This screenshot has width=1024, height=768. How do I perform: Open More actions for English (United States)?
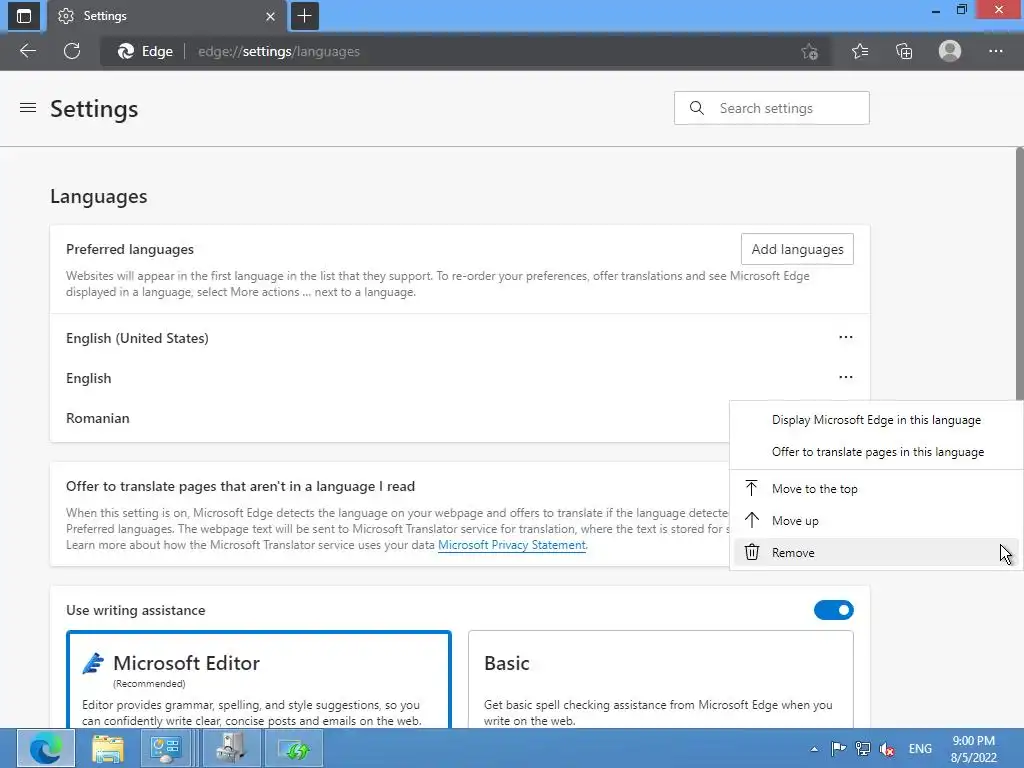pyautogui.click(x=846, y=338)
